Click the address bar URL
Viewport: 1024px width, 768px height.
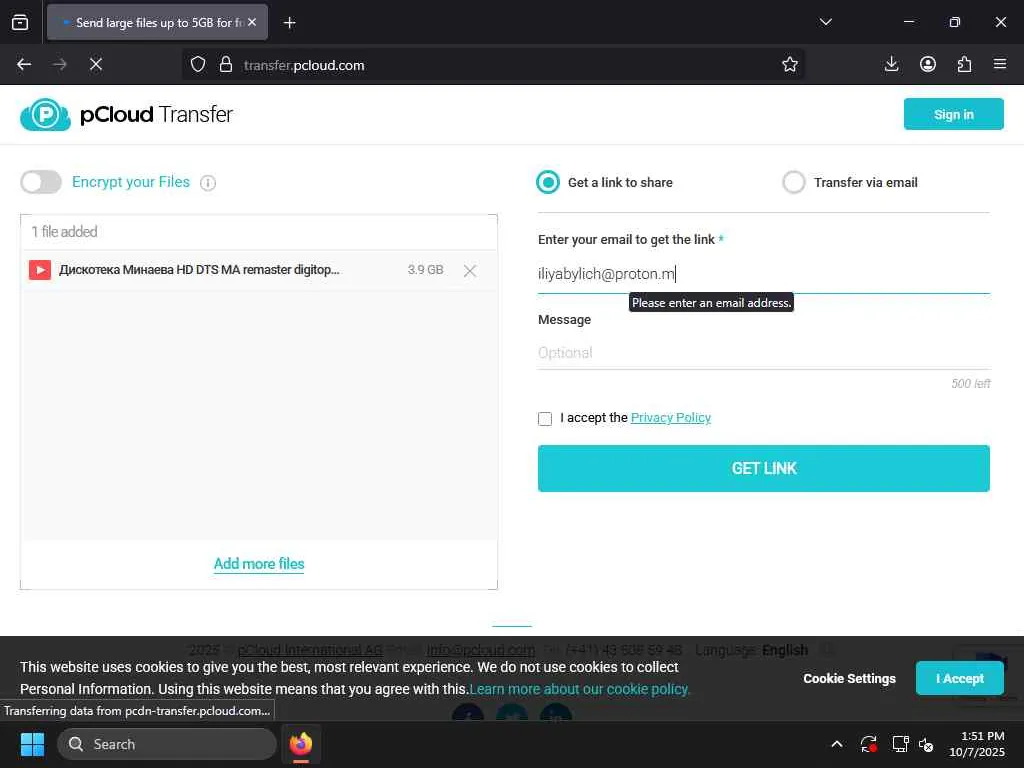pyautogui.click(x=304, y=65)
